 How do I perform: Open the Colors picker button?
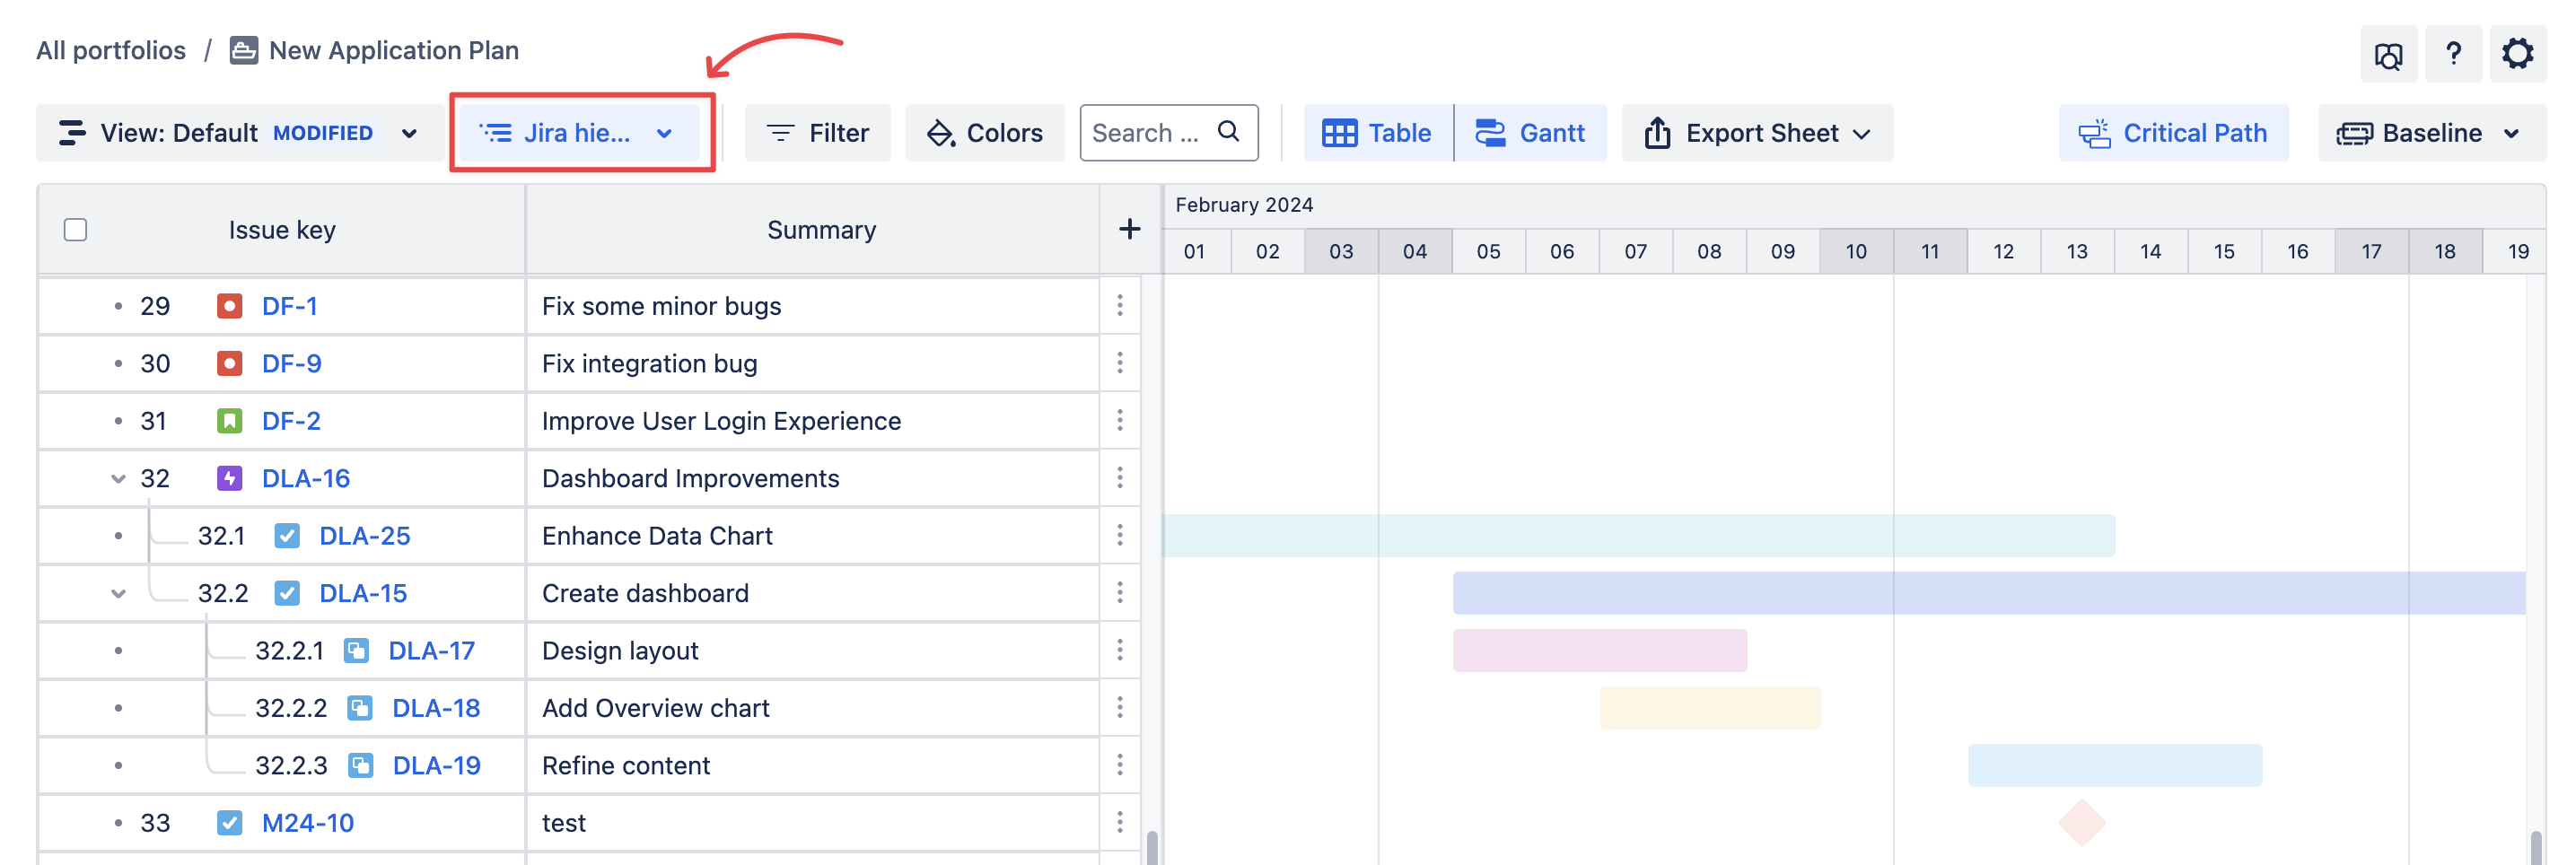pyautogui.click(x=984, y=133)
